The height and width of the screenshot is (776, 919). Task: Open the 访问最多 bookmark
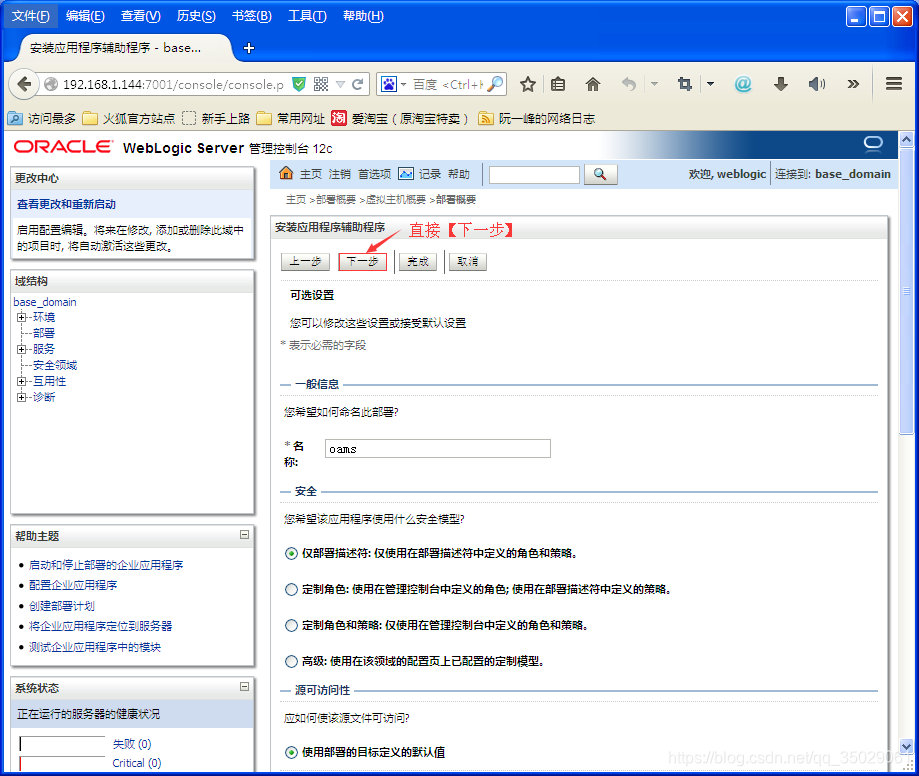(42, 118)
